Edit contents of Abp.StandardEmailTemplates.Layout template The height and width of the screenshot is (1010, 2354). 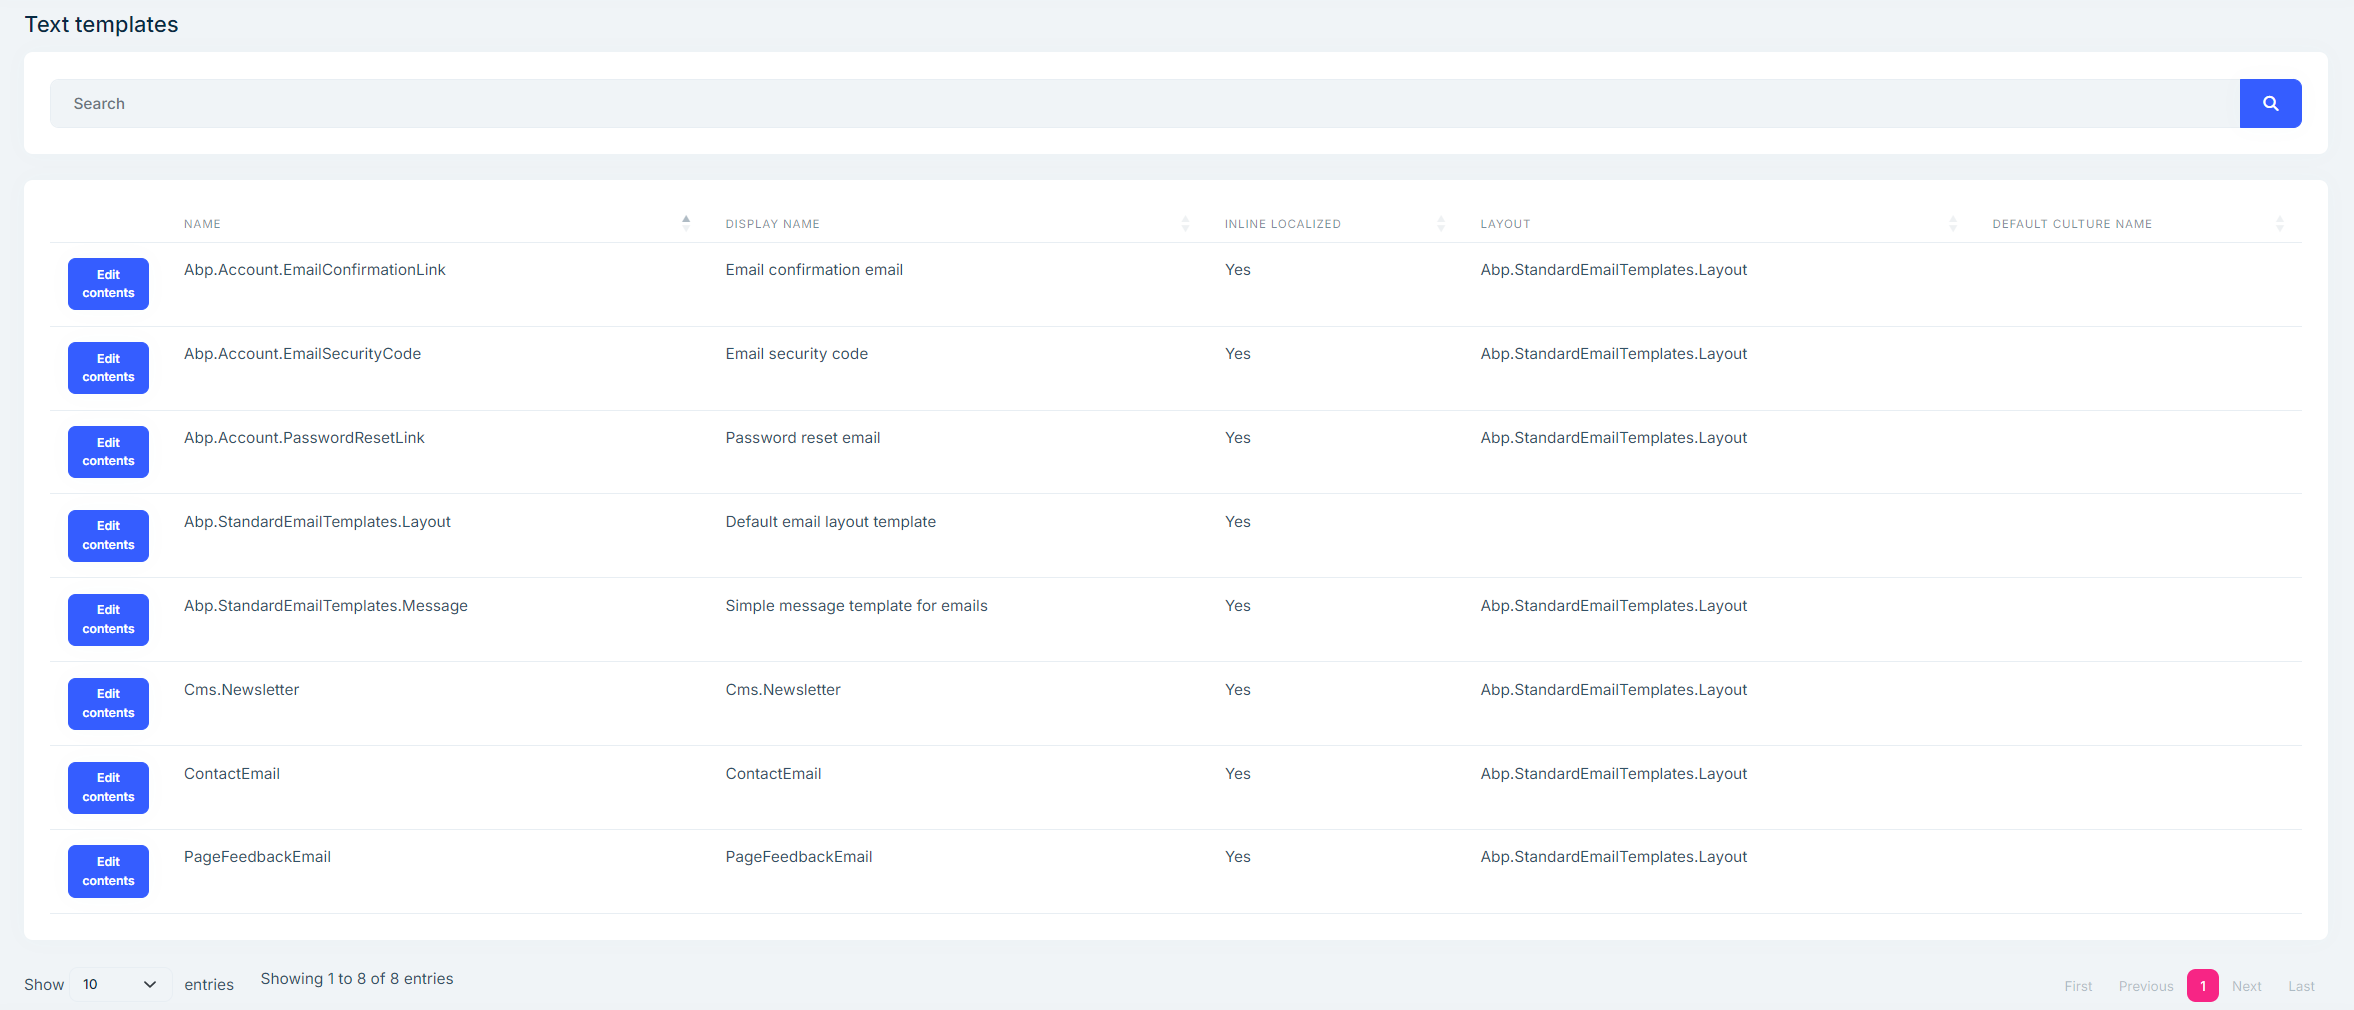[108, 536]
